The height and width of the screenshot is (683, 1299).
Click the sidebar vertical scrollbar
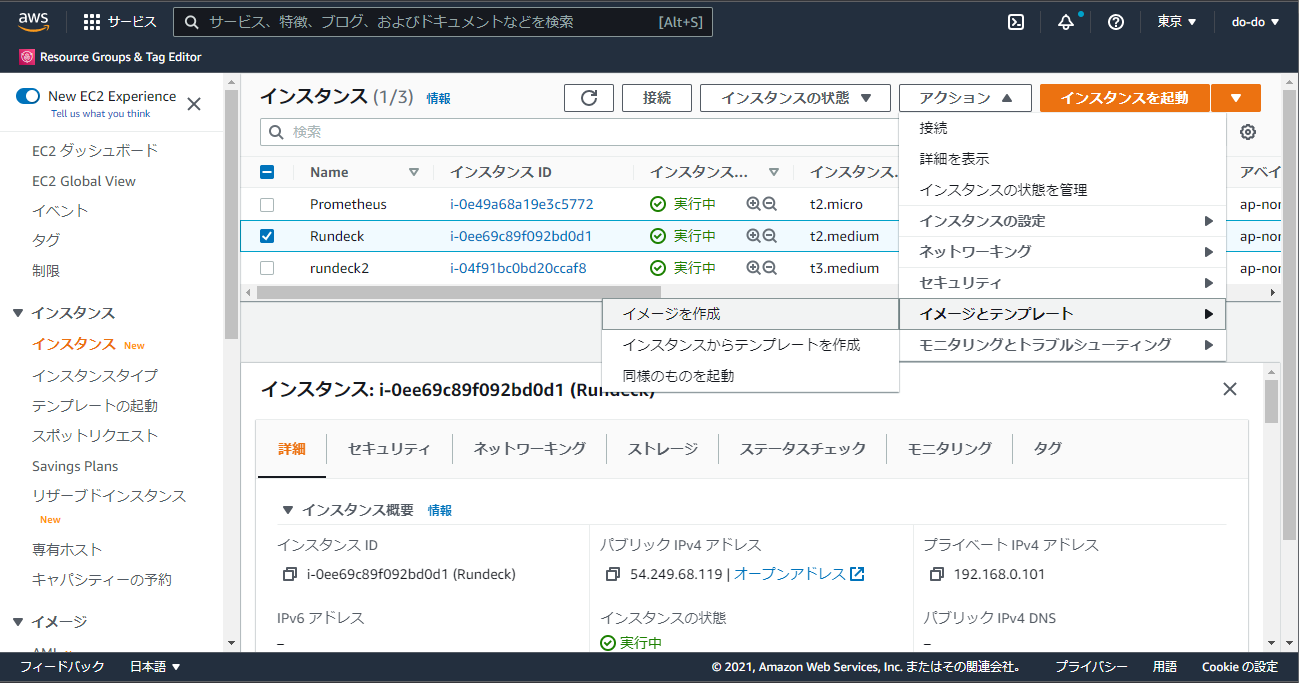click(x=232, y=213)
